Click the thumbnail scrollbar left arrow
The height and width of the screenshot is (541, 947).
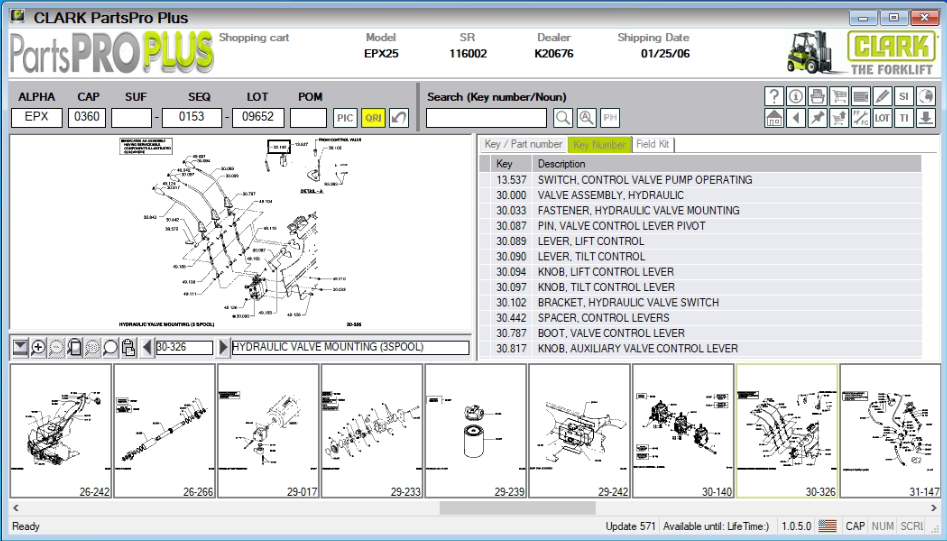point(16,508)
